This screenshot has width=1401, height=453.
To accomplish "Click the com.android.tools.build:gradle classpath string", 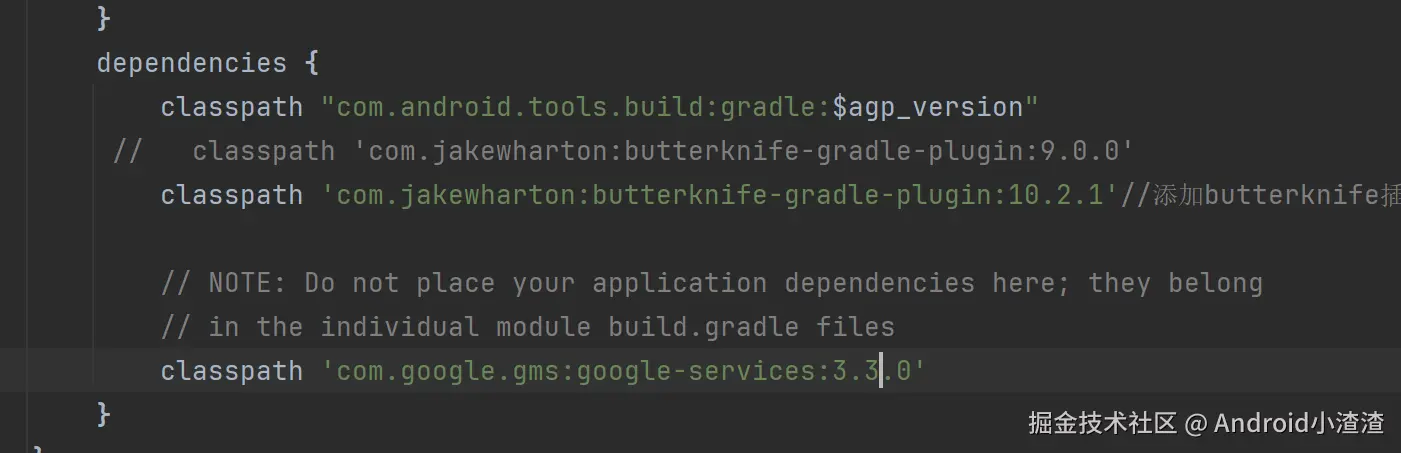I will (680, 107).
